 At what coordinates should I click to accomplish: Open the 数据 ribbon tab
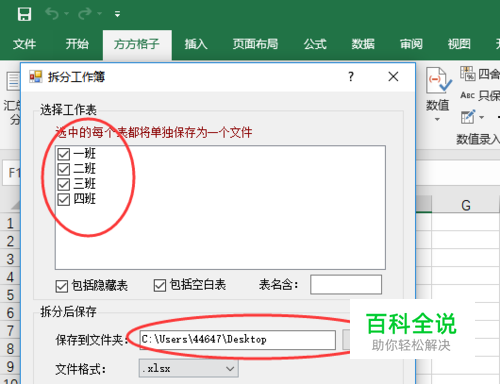click(x=363, y=44)
